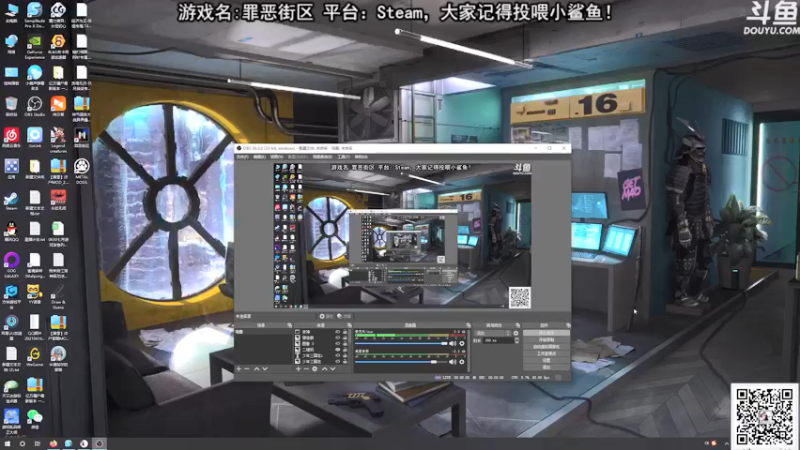Click the filters button above the sources panel
This screenshot has width=800, height=450.
[344, 316]
